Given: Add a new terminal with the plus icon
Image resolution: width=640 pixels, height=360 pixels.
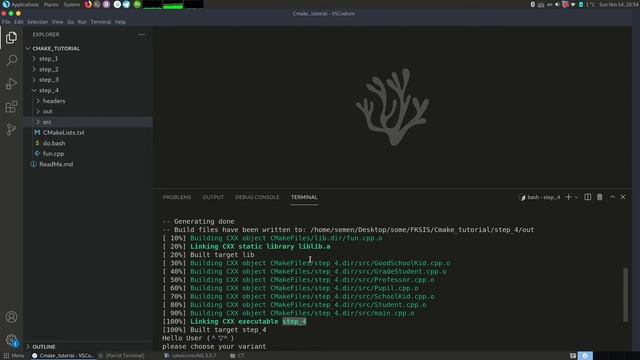Looking at the screenshot, I should 568,197.
